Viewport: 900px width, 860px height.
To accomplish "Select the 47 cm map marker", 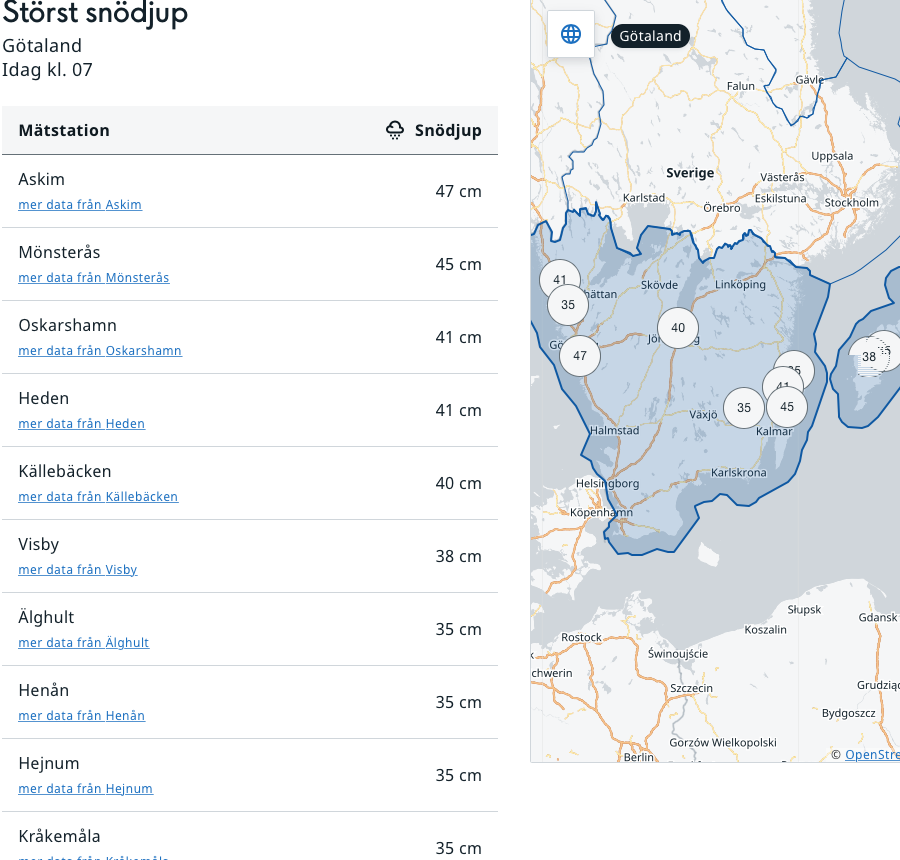I will click(580, 355).
